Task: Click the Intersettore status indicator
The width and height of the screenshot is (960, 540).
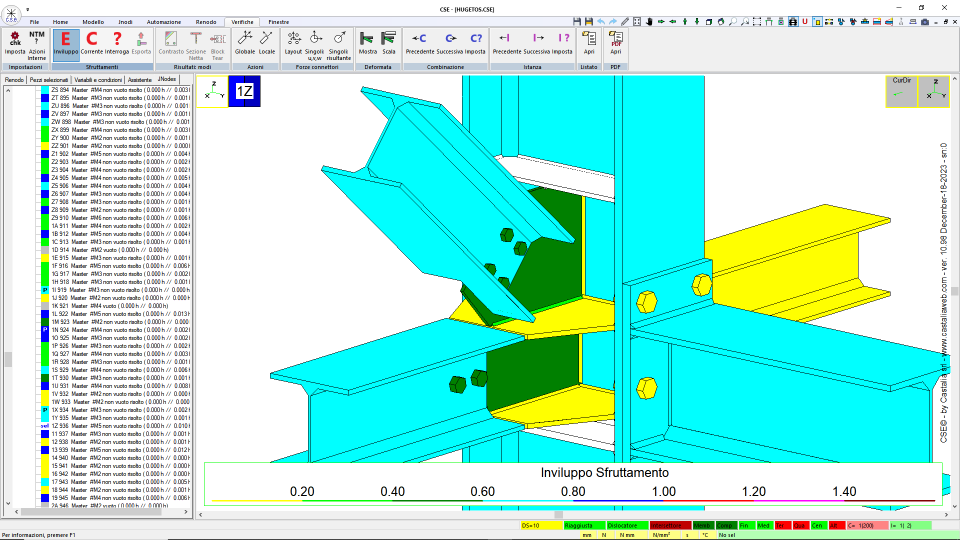Action: [x=670, y=525]
